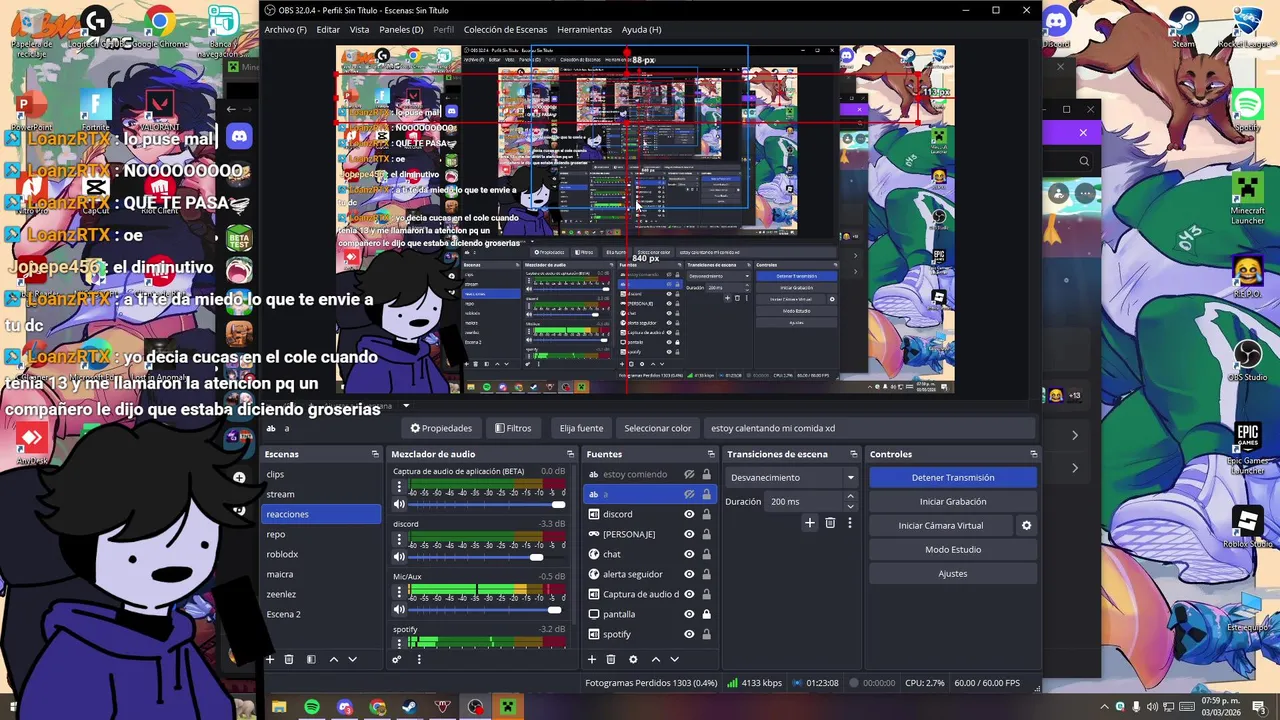
Task: Hide the discord source
Action: click(x=689, y=514)
